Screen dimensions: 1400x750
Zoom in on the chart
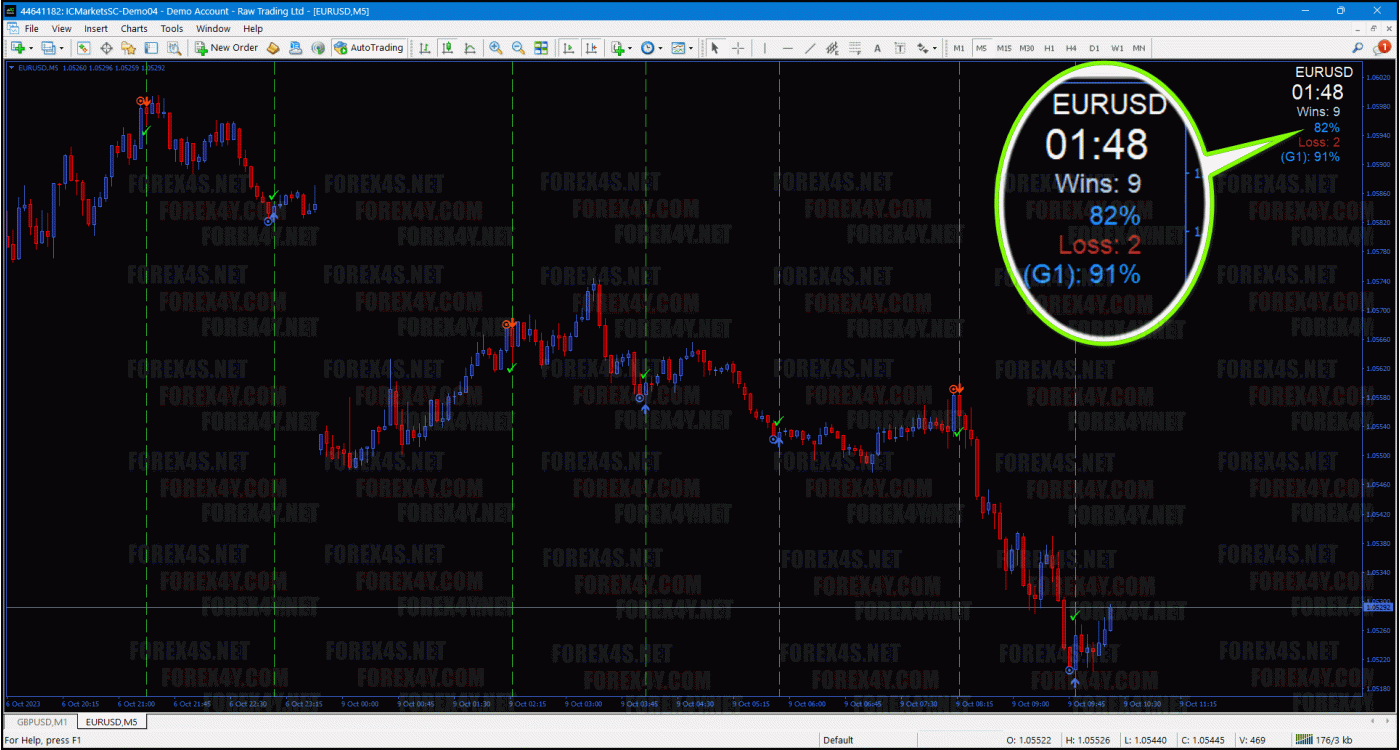[x=495, y=47]
